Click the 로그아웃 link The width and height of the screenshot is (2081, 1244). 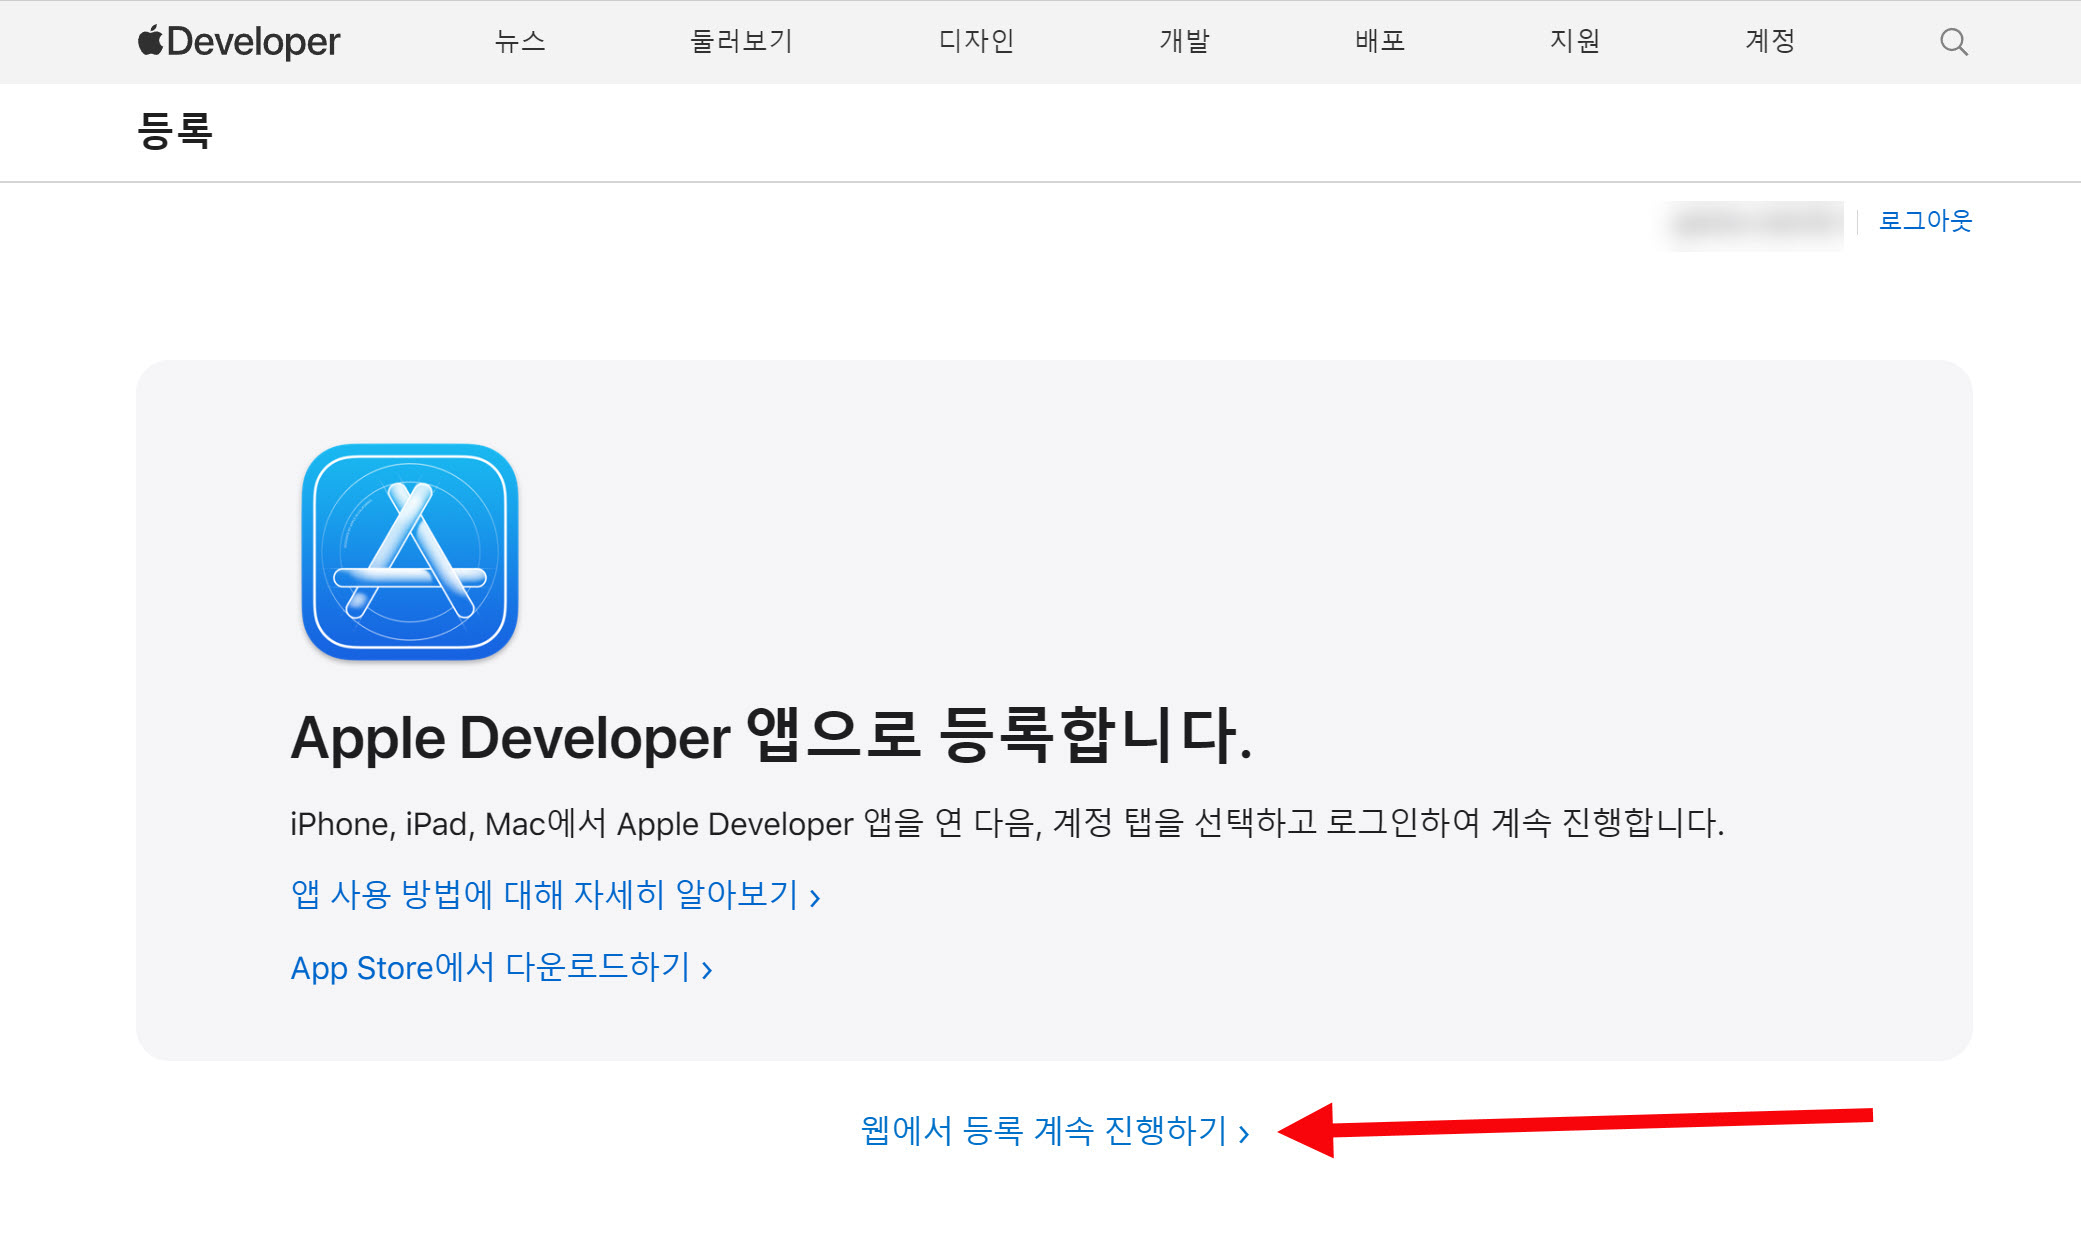pos(1925,221)
